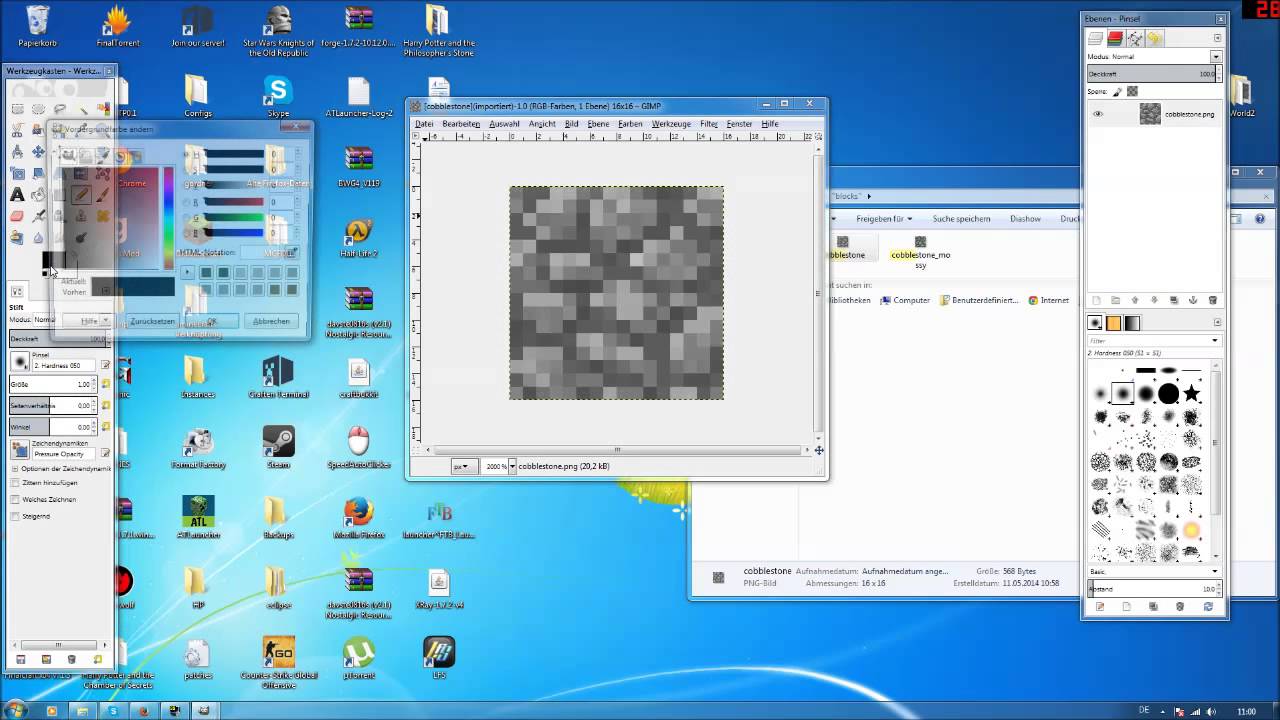Raise the layer with up arrow

point(1135,300)
